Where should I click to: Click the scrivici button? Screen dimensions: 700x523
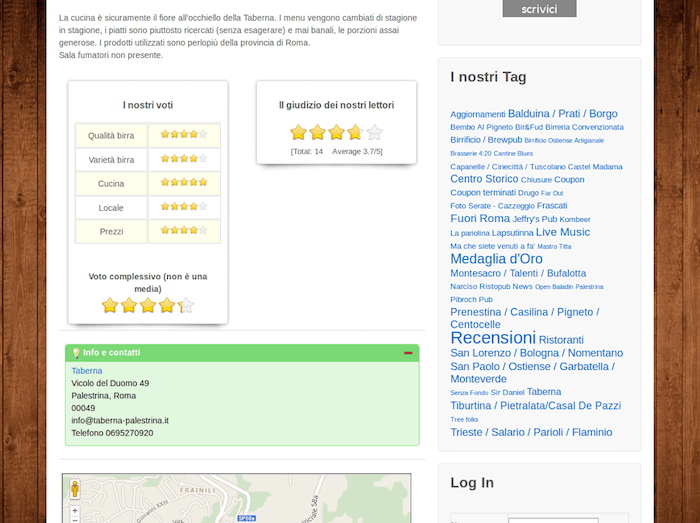[x=539, y=8]
